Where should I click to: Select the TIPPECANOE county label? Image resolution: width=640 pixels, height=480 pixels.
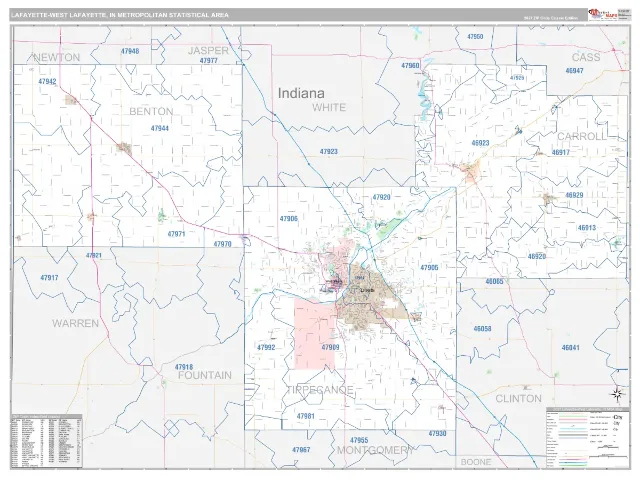pyautogui.click(x=320, y=389)
